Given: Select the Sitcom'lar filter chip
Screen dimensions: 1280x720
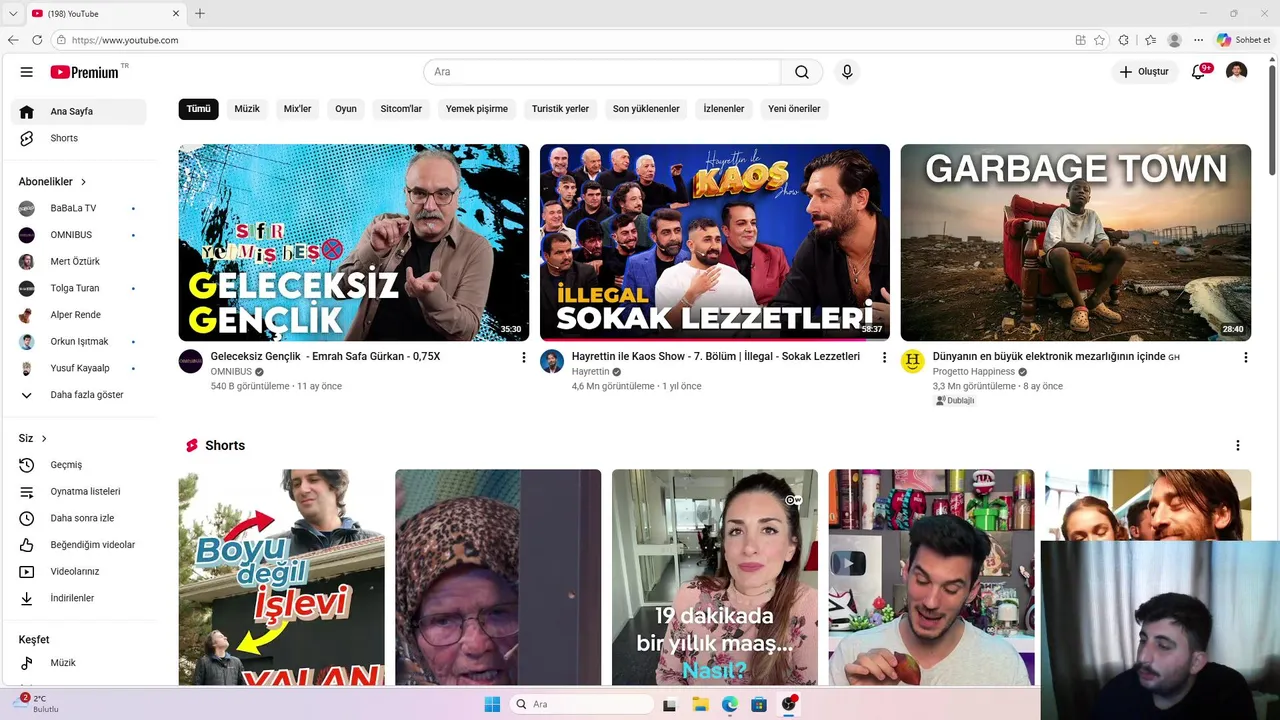Looking at the screenshot, I should 401,109.
